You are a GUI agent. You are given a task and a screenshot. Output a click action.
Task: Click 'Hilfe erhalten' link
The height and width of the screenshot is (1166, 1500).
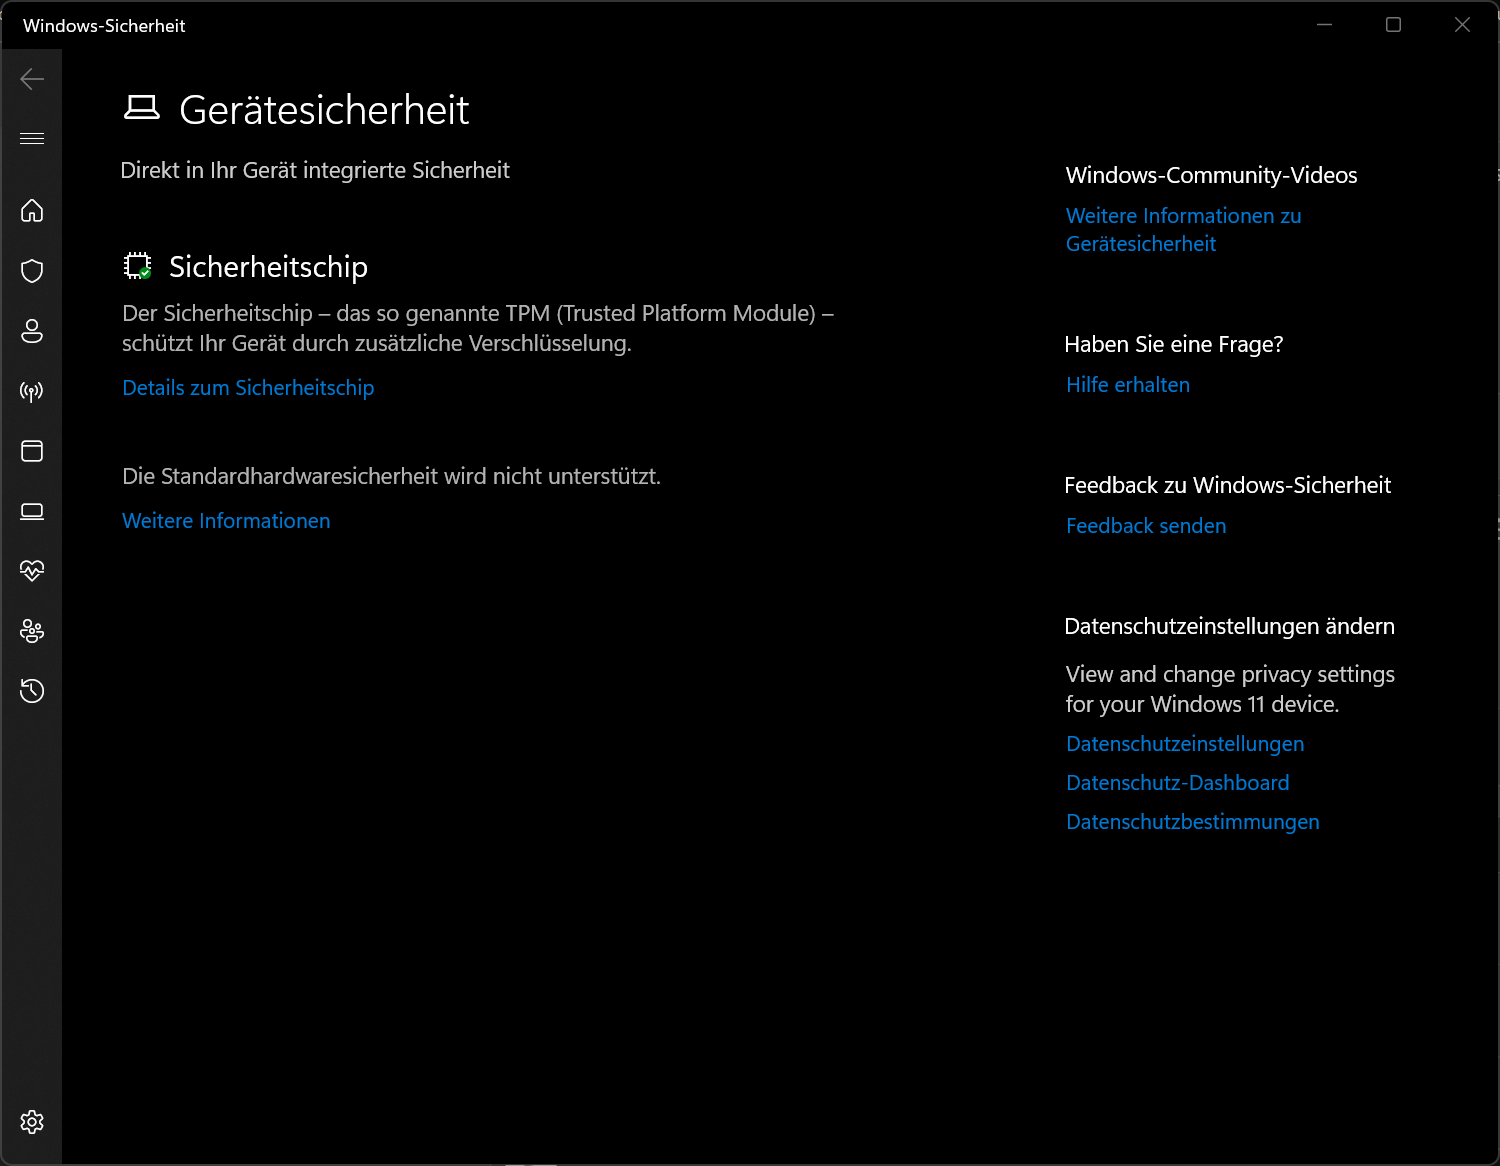1128,385
